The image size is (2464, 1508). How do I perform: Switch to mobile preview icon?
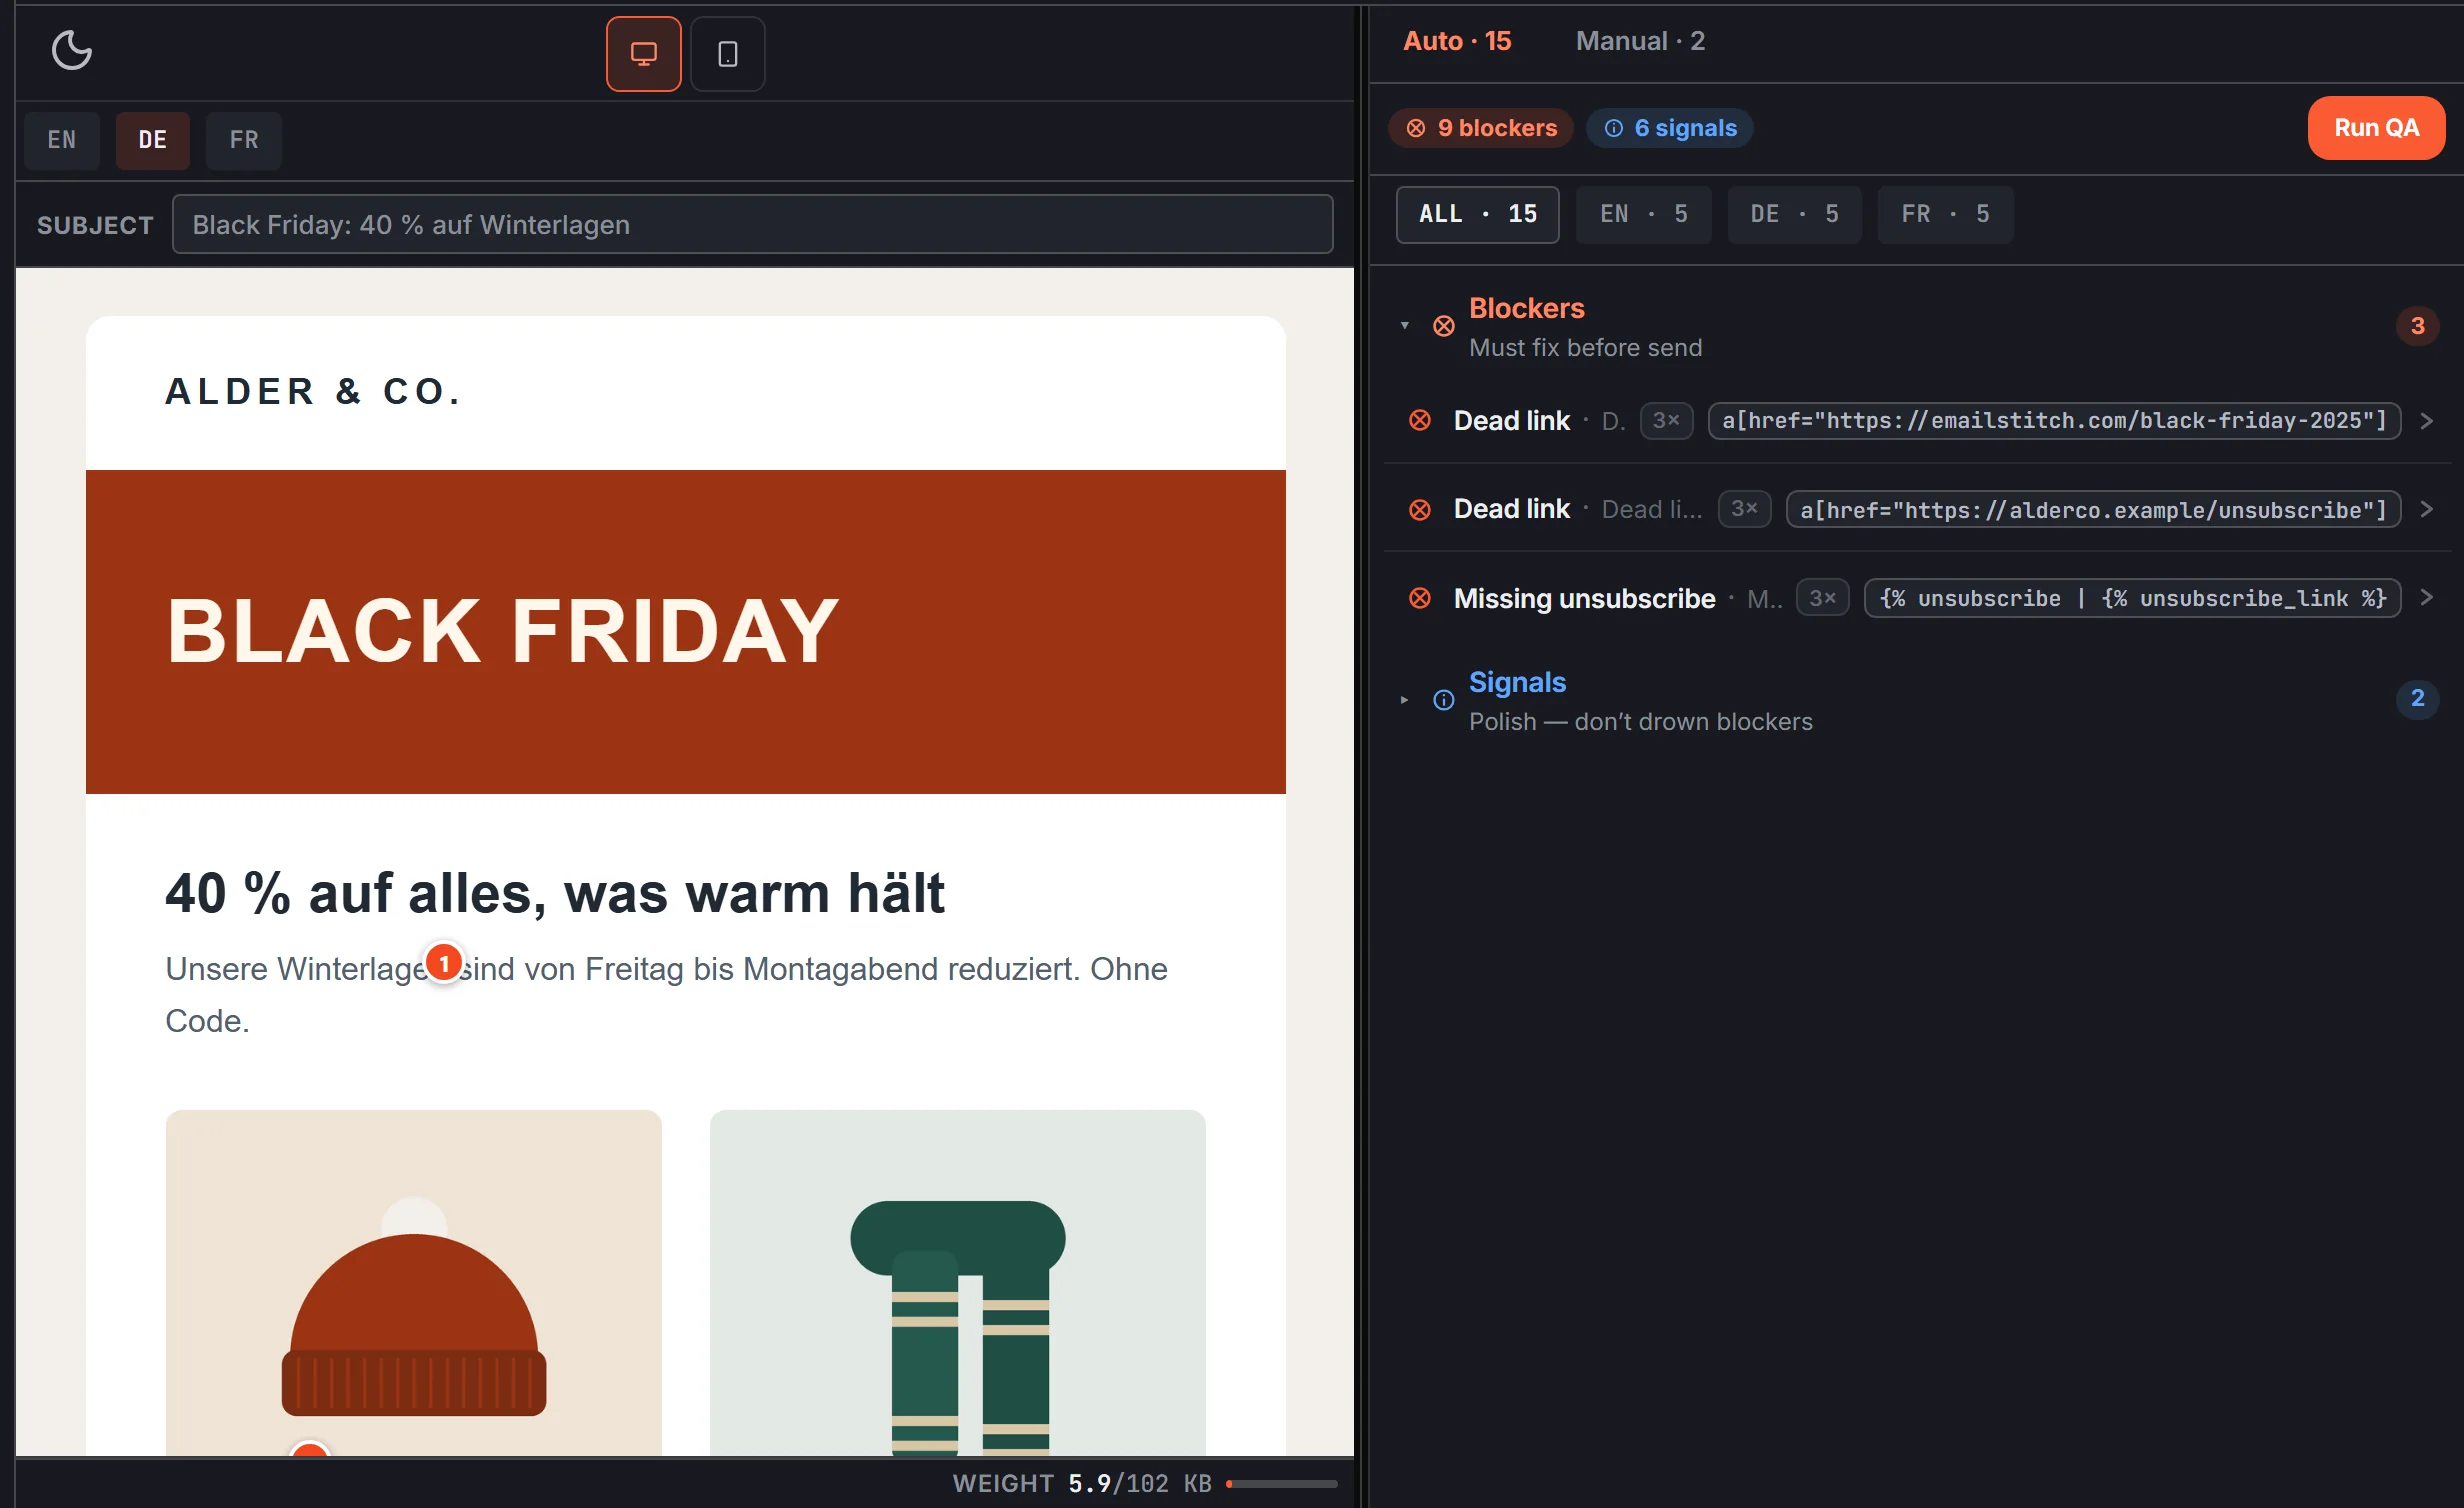click(x=727, y=54)
